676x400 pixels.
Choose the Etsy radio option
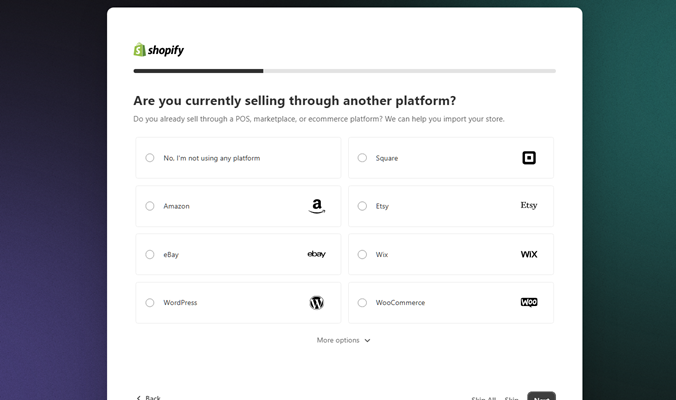362,206
